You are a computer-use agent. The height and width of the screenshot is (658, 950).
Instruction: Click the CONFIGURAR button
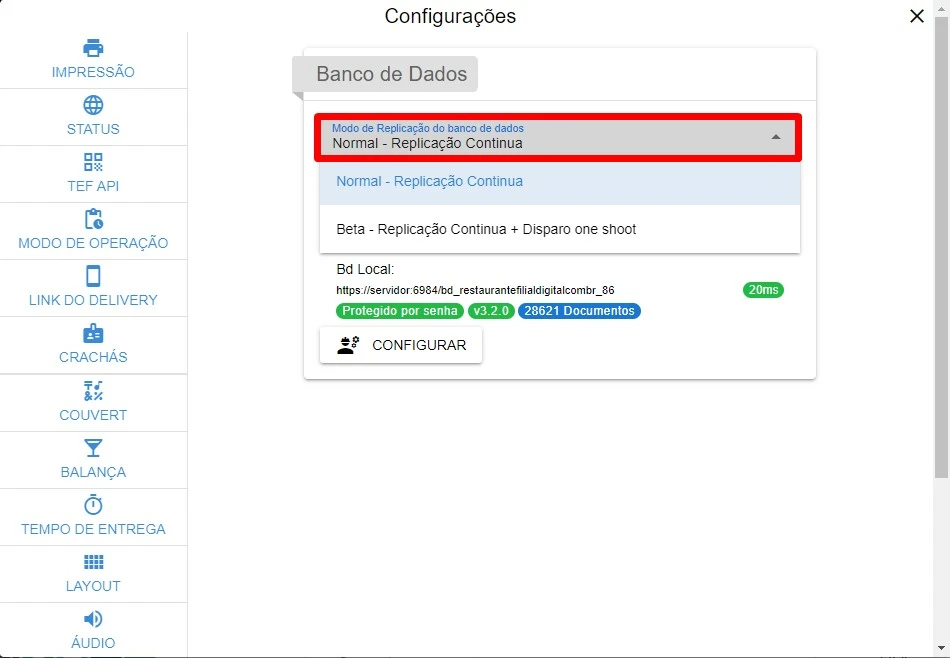click(x=401, y=345)
